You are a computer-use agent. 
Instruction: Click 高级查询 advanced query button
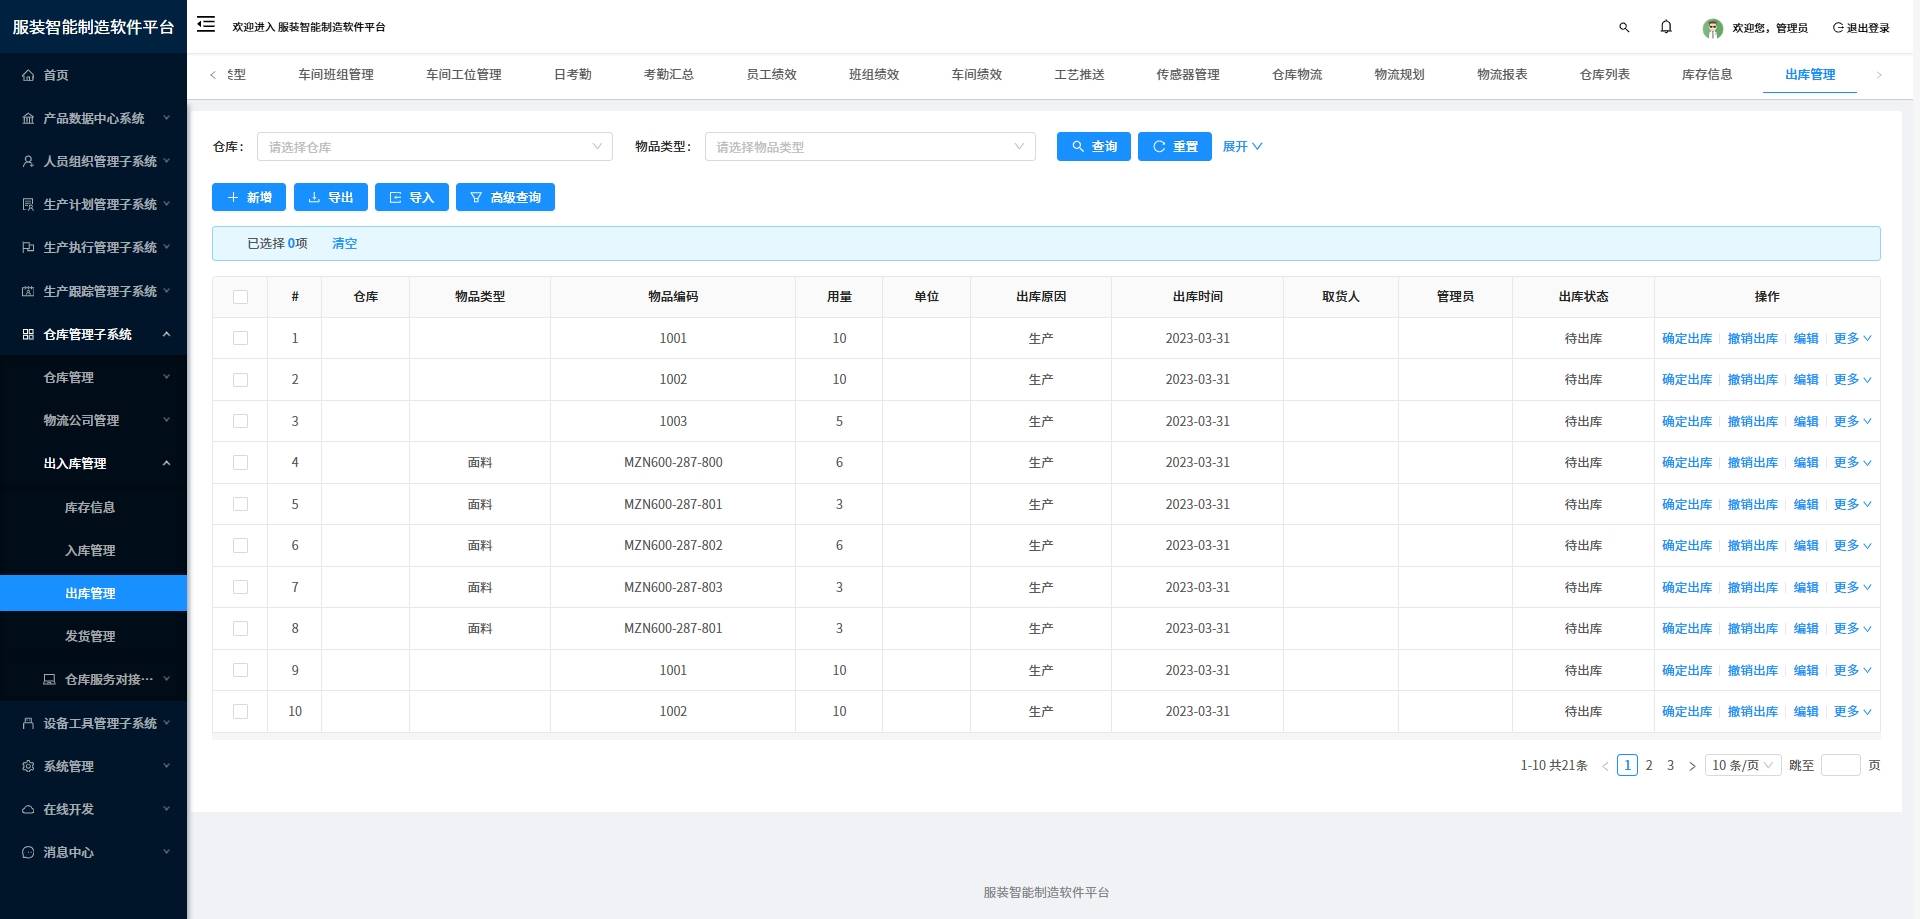pyautogui.click(x=505, y=197)
